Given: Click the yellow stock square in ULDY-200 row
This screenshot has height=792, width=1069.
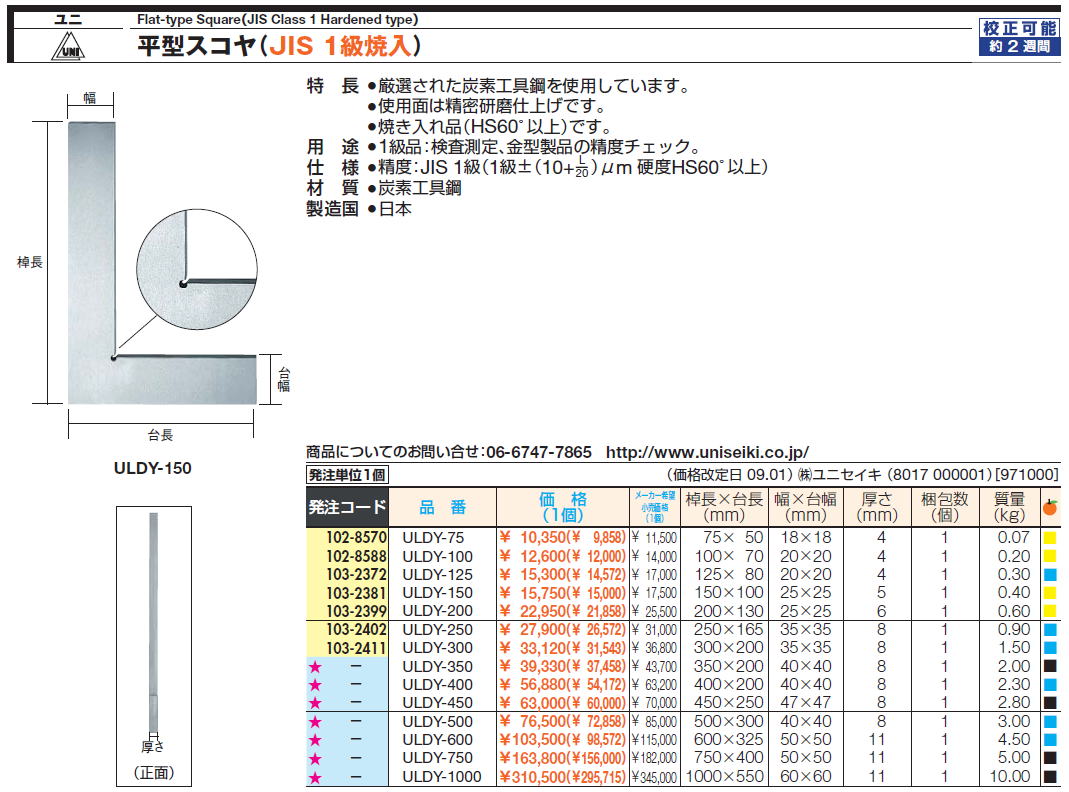Looking at the screenshot, I should 1050,611.
